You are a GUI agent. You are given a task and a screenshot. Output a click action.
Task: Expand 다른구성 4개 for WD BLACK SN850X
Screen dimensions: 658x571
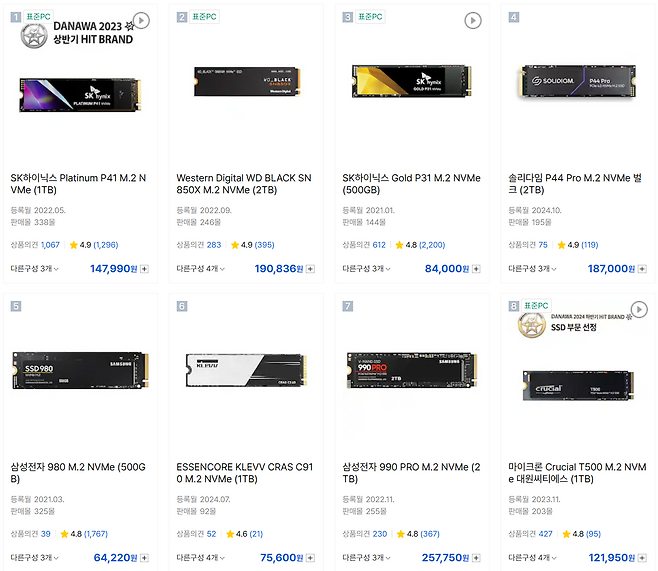(200, 269)
